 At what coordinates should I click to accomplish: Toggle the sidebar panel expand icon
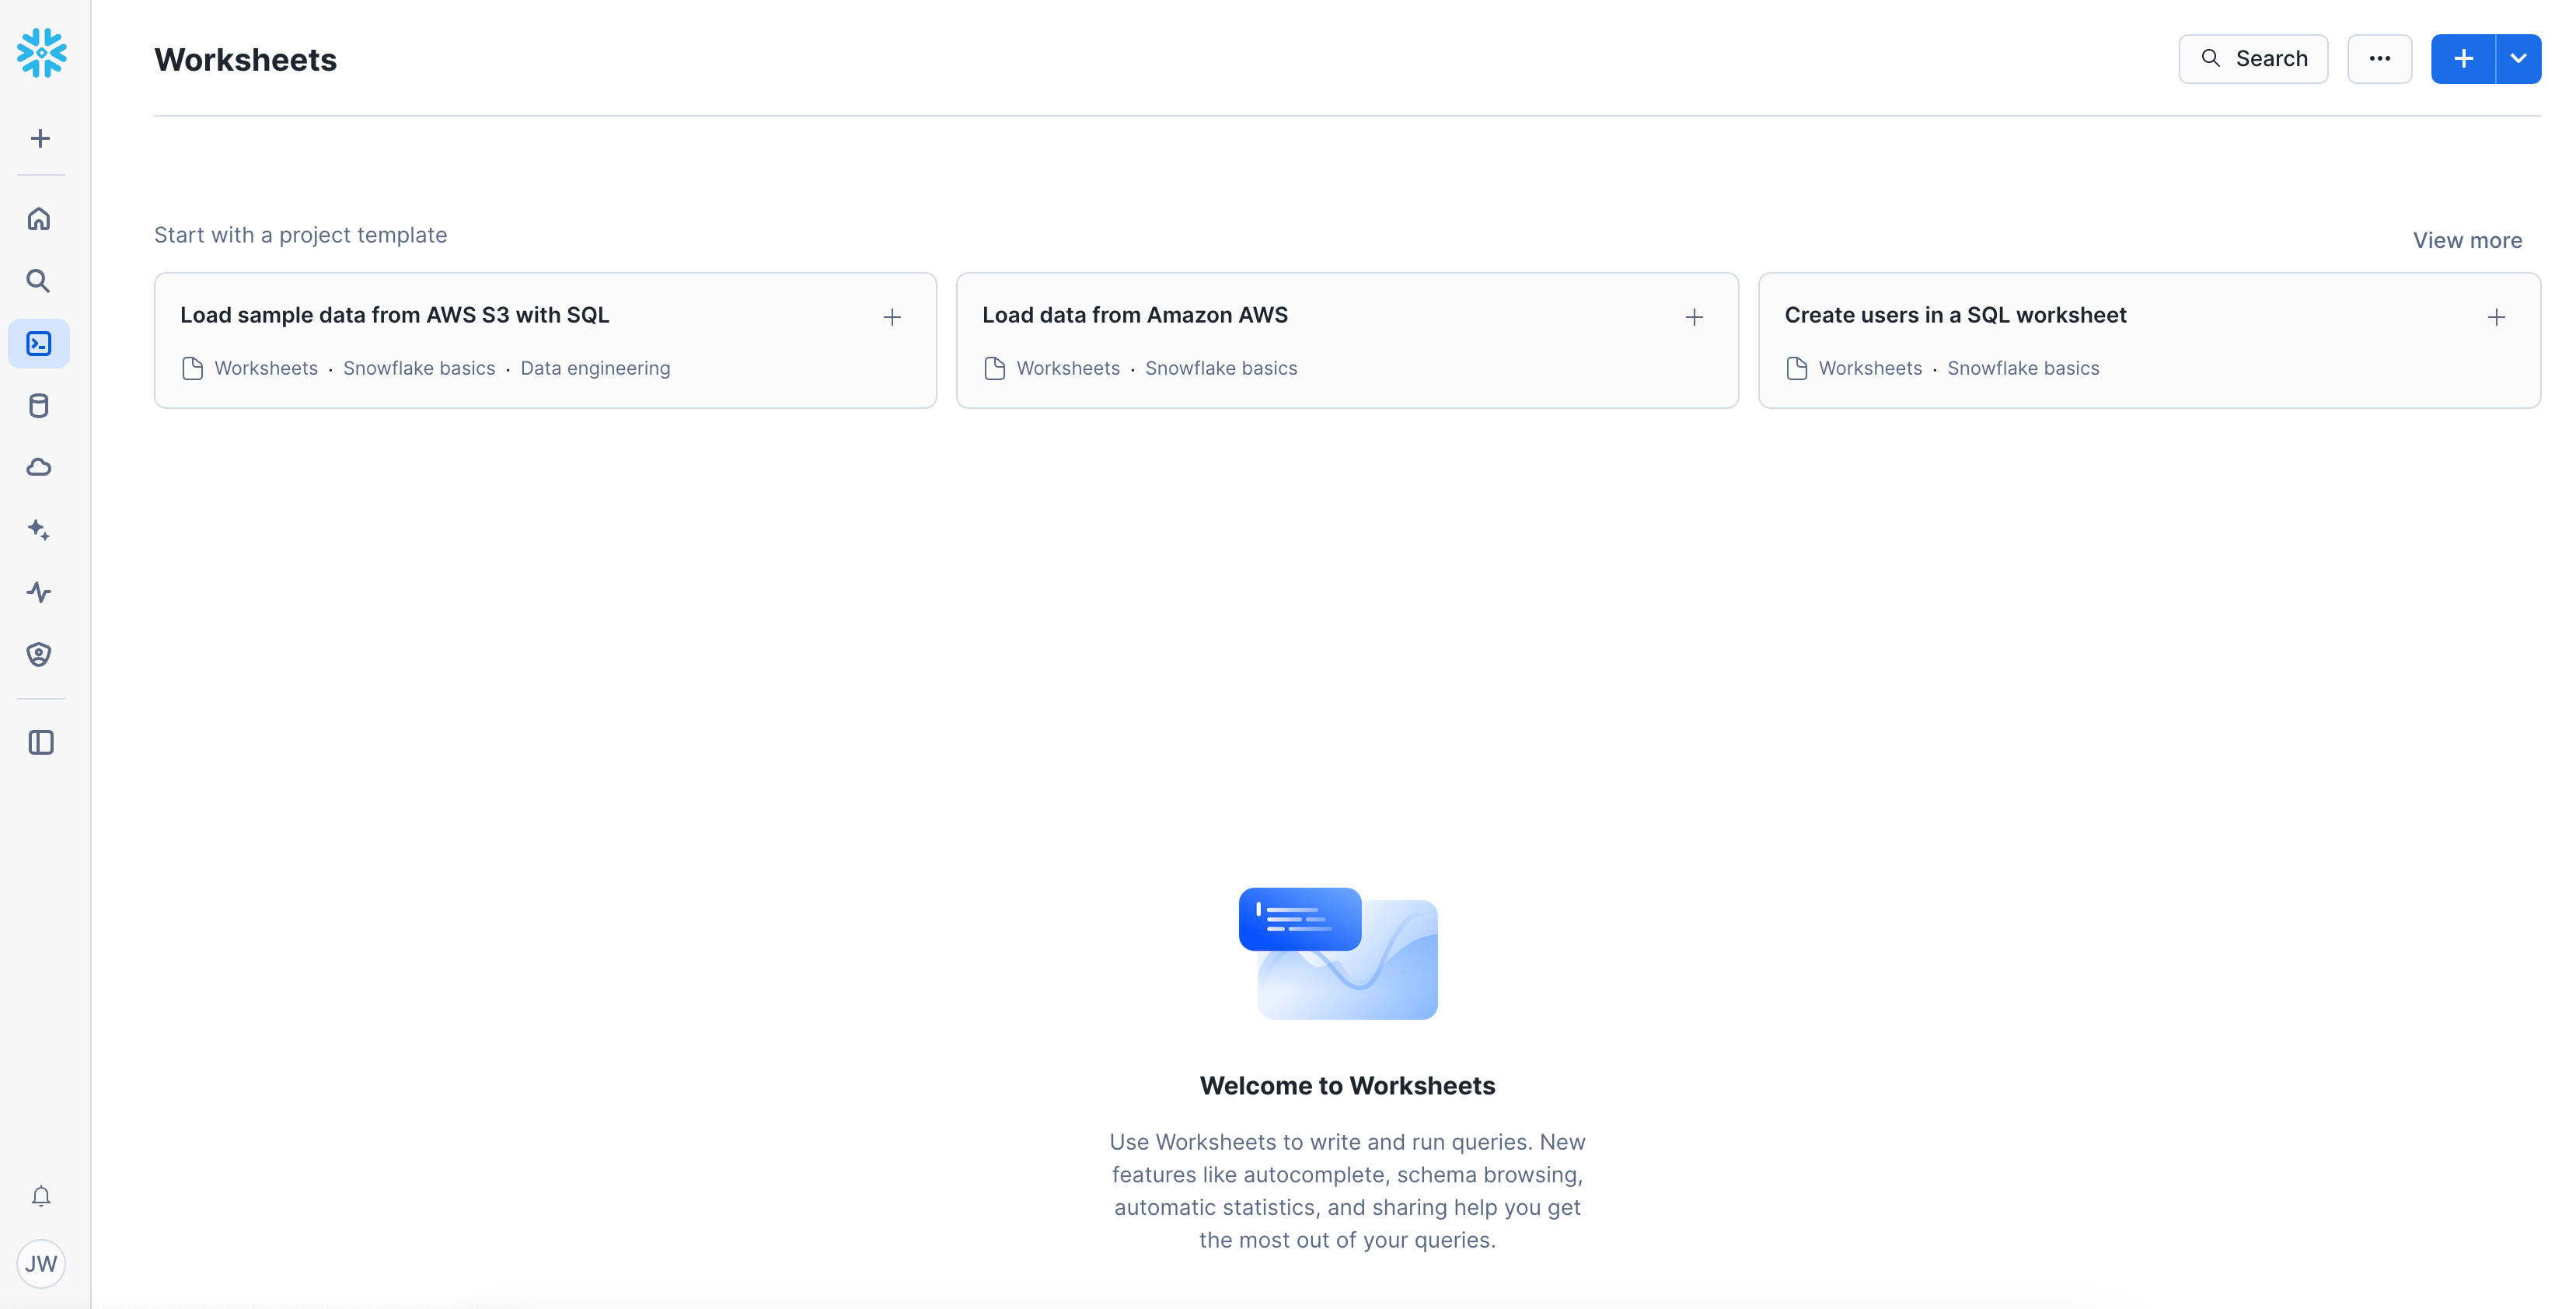(41, 742)
